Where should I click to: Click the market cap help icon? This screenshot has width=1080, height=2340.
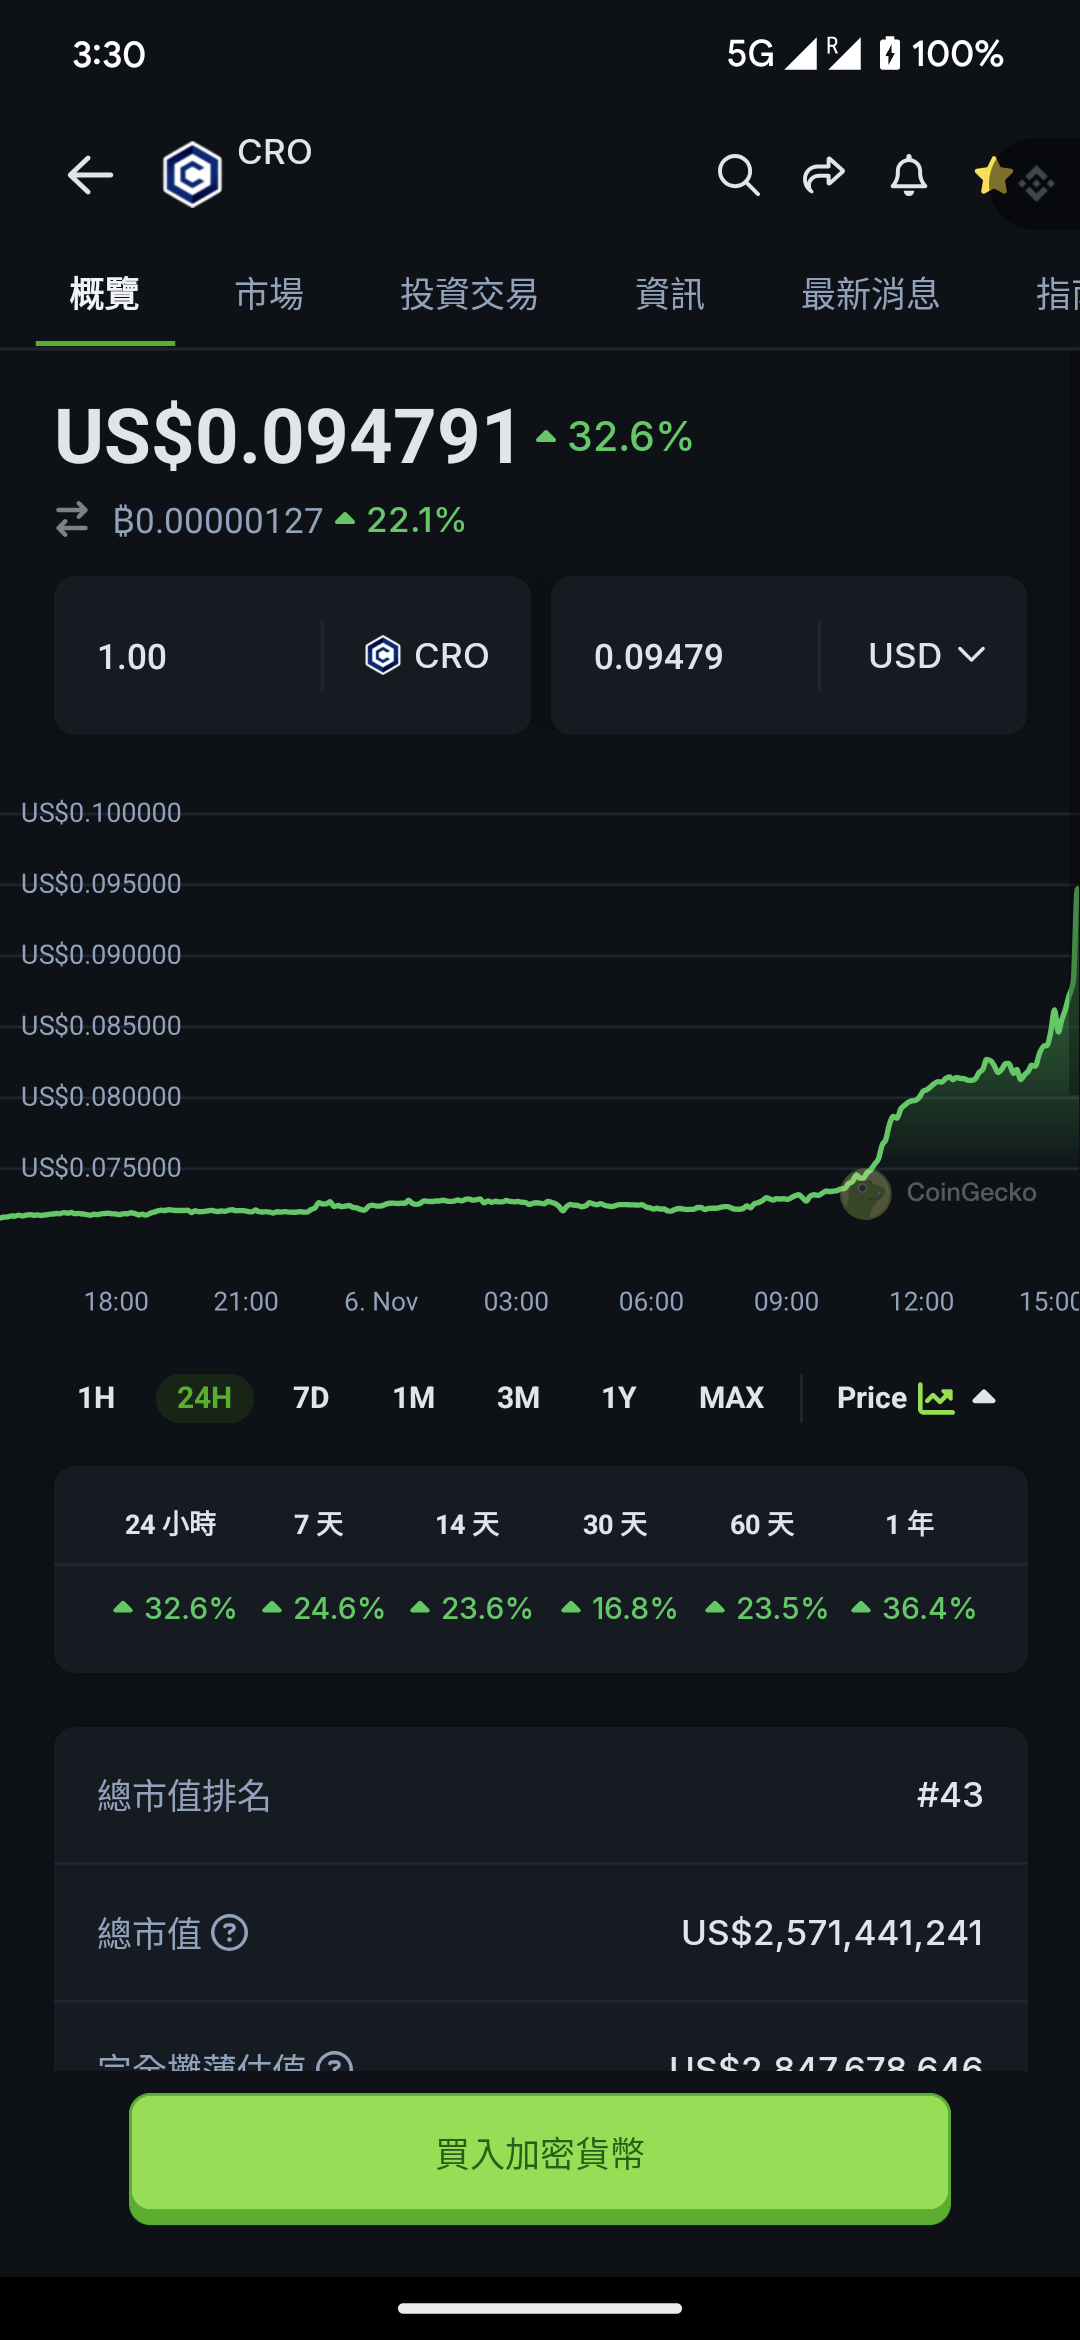point(230,1933)
